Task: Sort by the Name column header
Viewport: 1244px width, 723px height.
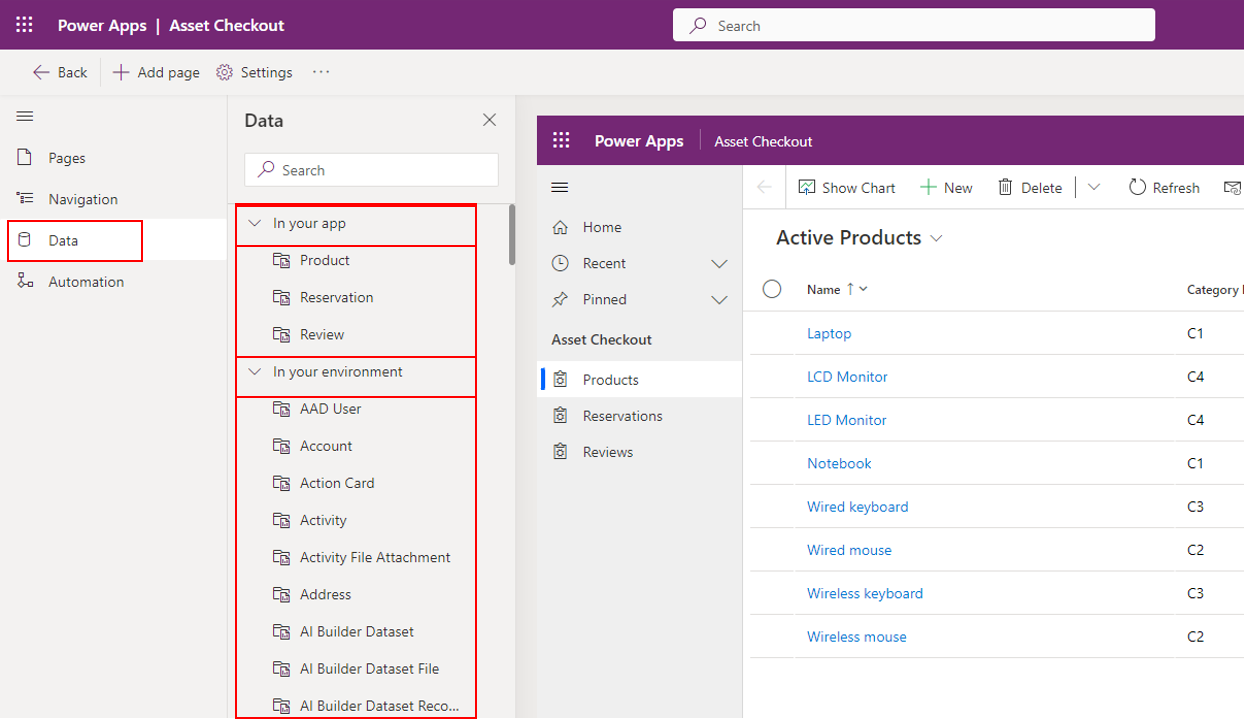Action: (838, 289)
